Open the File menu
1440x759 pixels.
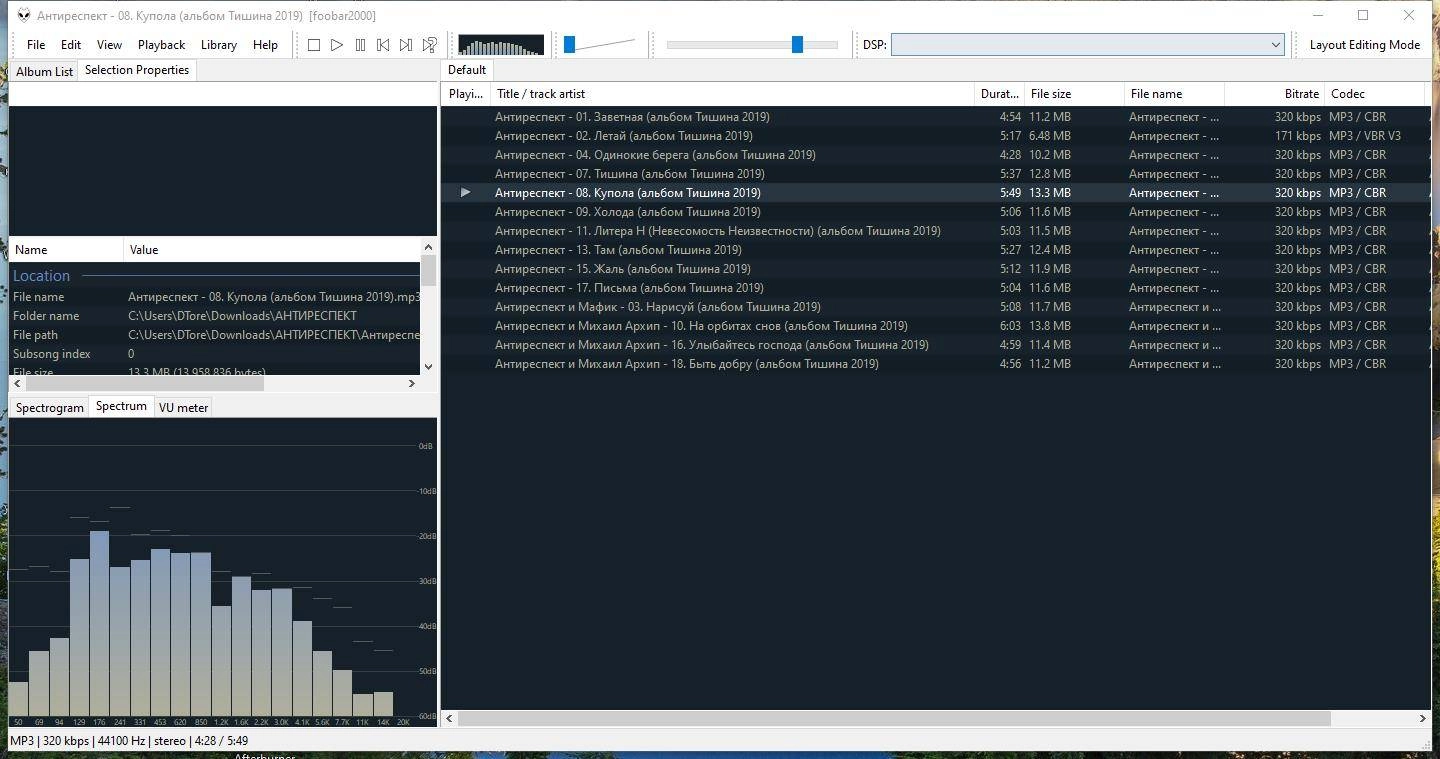point(36,45)
